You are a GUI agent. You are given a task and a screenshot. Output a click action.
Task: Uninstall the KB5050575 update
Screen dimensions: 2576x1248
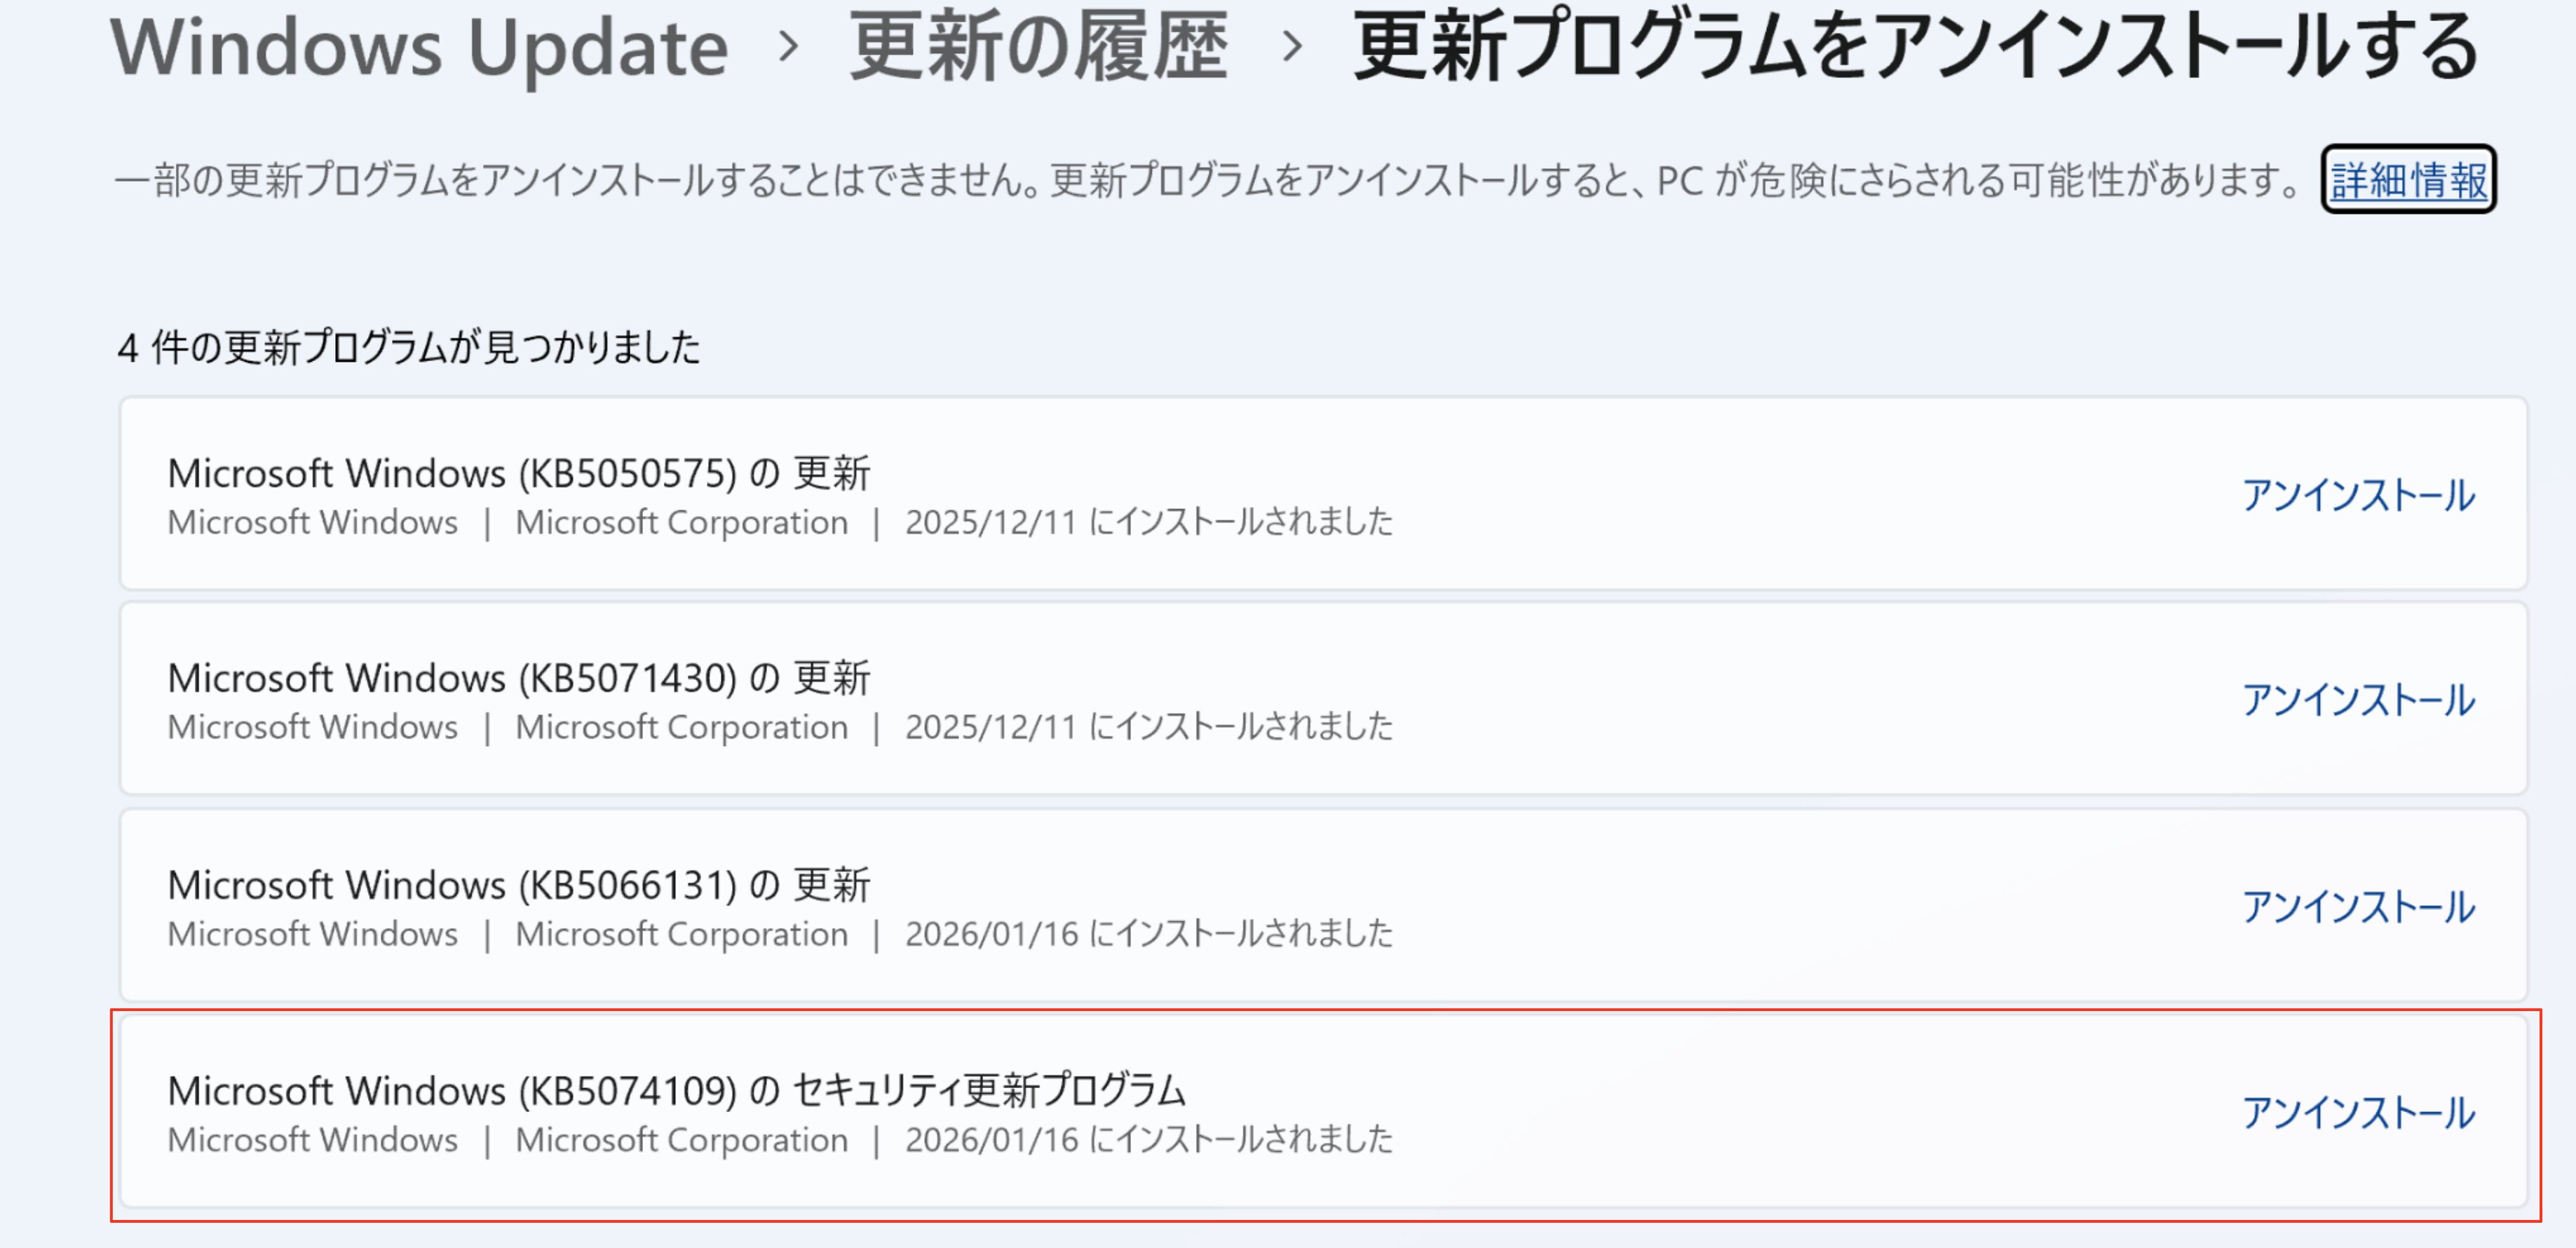pos(2358,495)
